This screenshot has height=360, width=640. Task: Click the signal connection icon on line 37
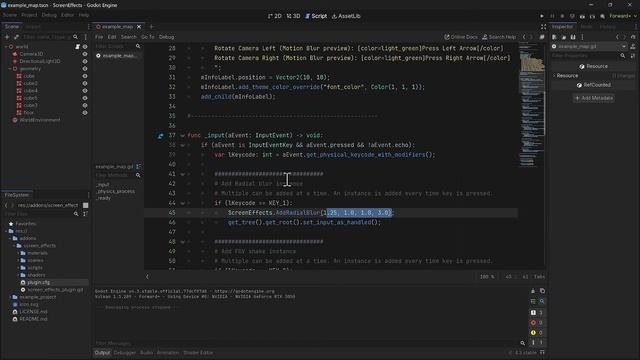[161, 136]
